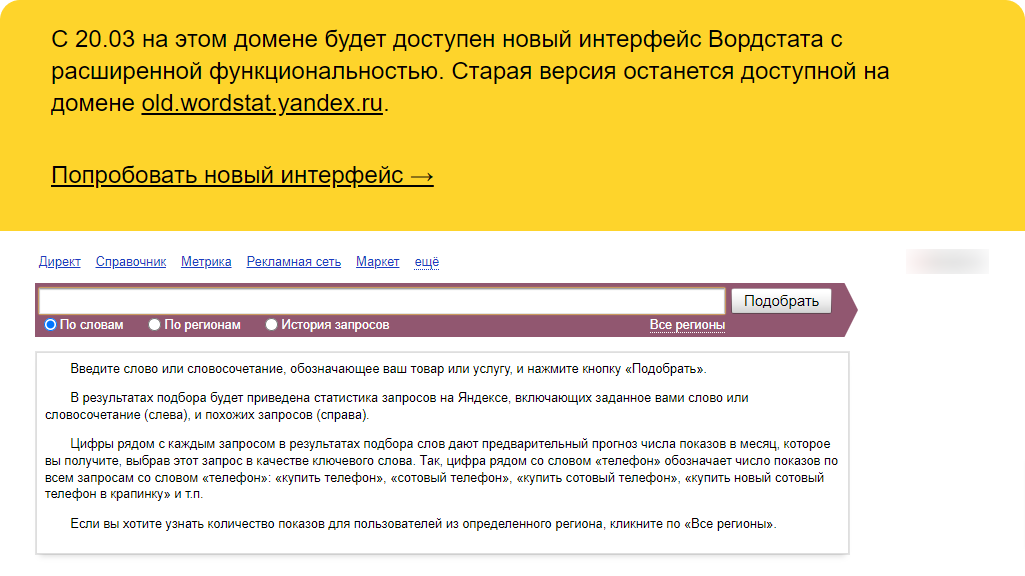The image size is (1025, 576).
Task: Focus the keyword search input field
Action: tap(382, 301)
